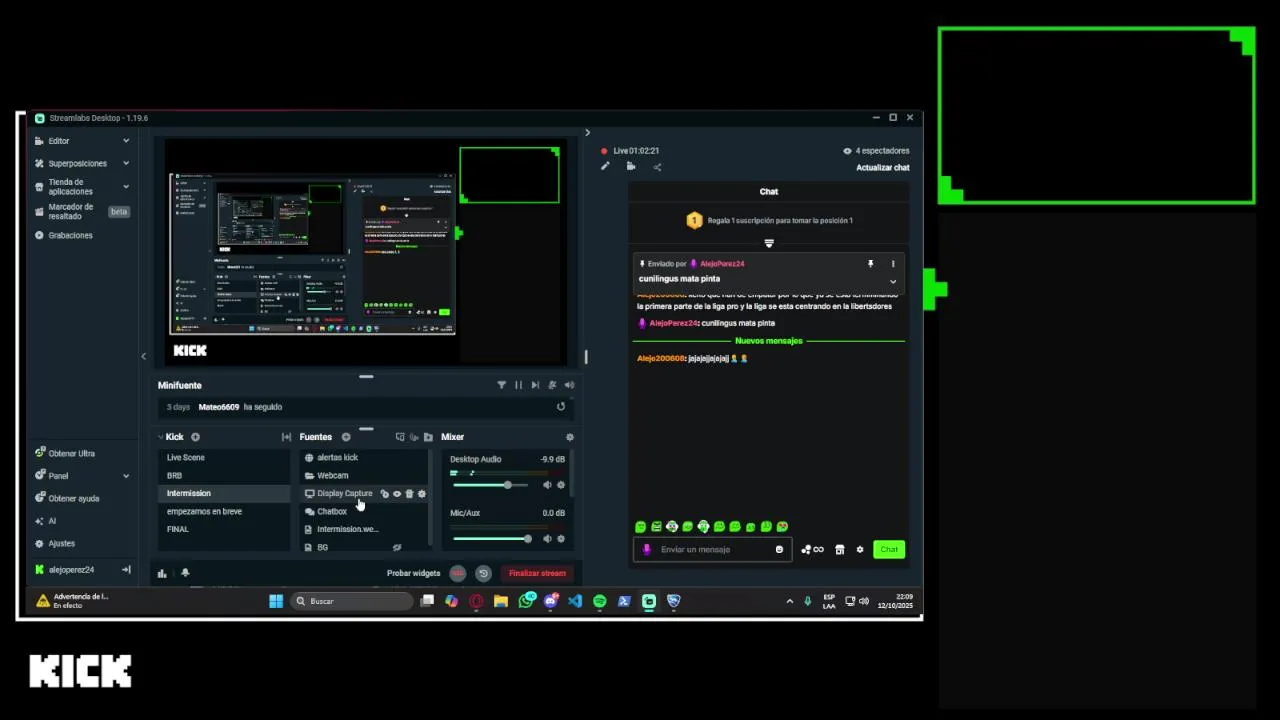1280x720 pixels.
Task: Expand the Panel chevron
Action: pyautogui.click(x=126, y=476)
